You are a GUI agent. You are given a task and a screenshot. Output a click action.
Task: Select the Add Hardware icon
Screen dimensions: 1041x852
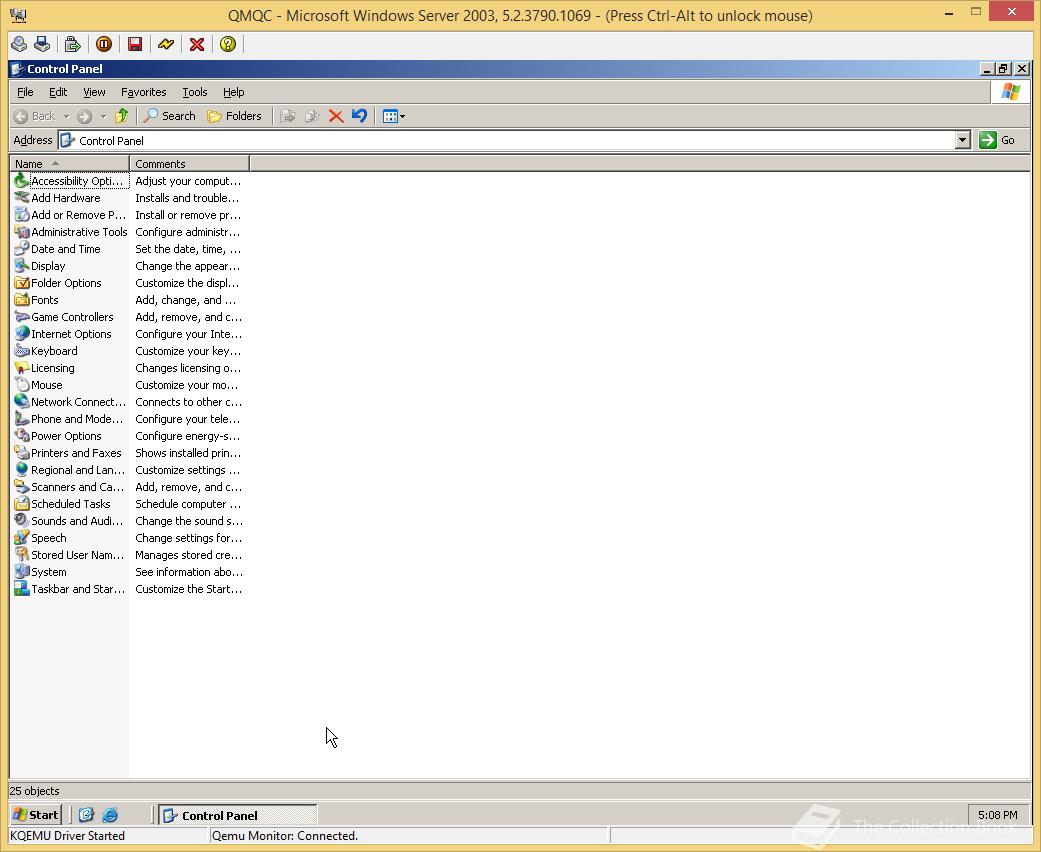tap(22, 198)
